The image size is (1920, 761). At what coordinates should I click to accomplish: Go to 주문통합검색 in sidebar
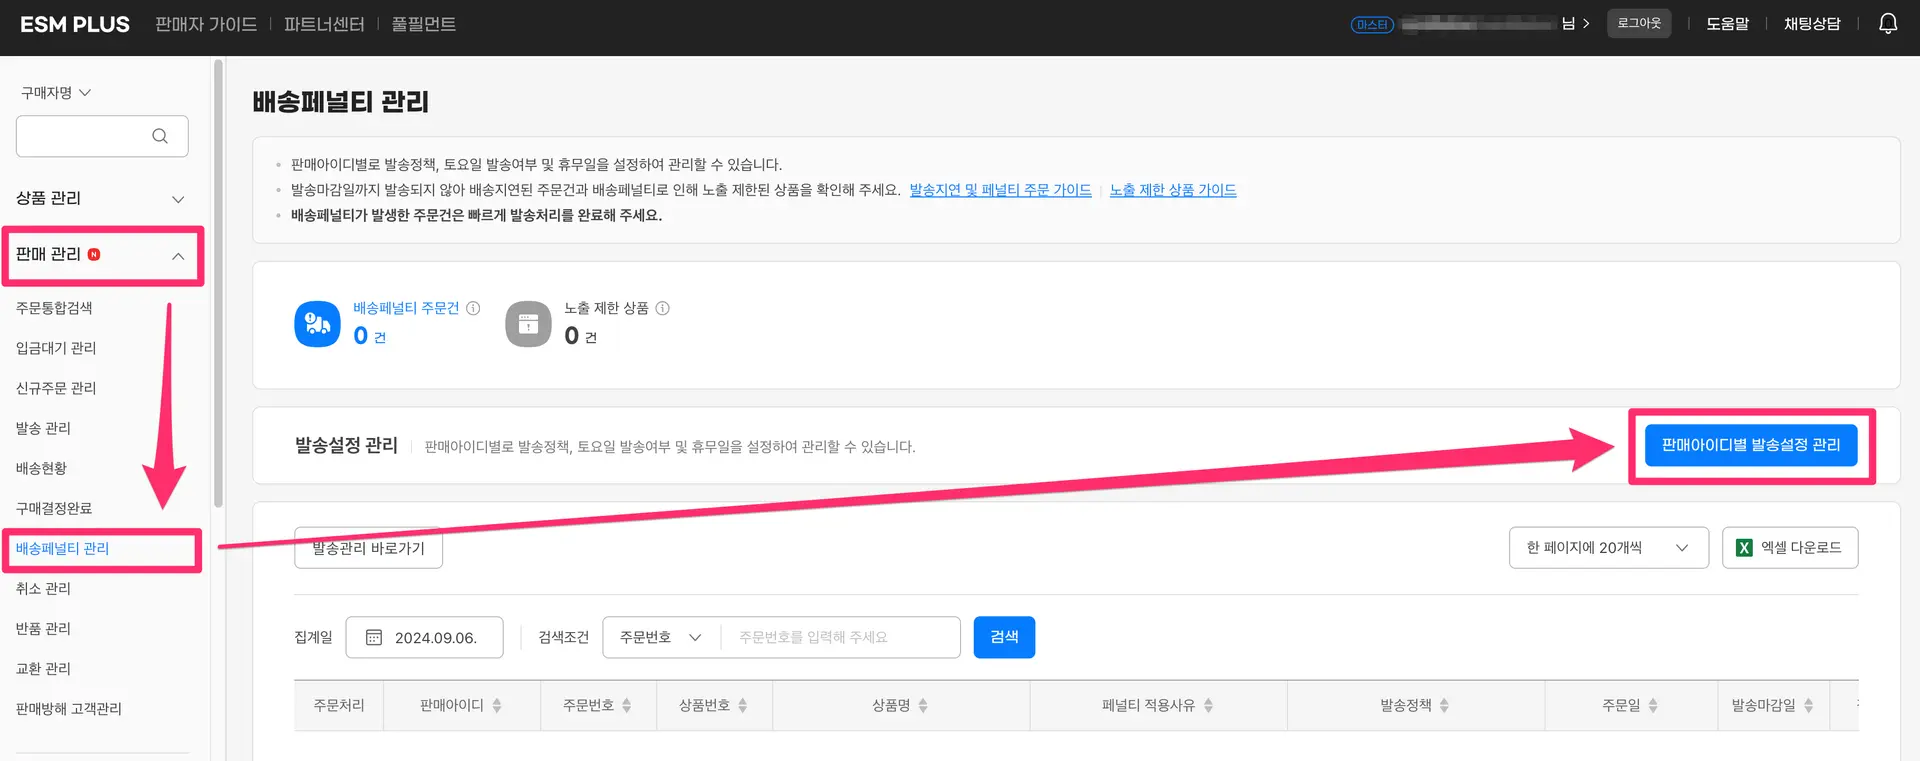(x=54, y=308)
